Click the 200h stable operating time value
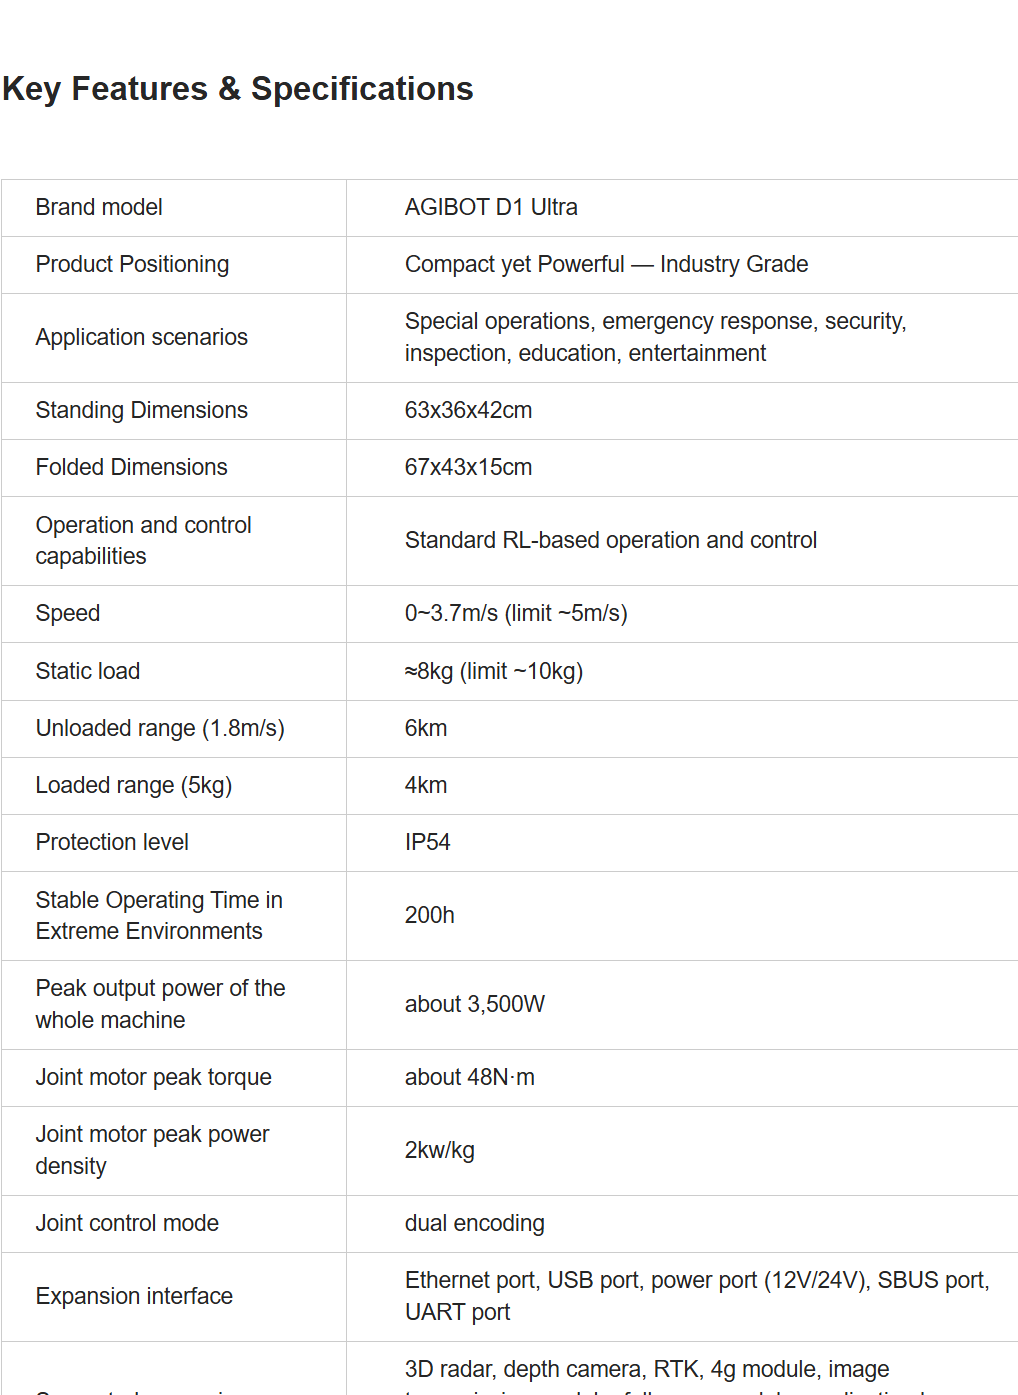Screen dimensions: 1018x1395 429,915
